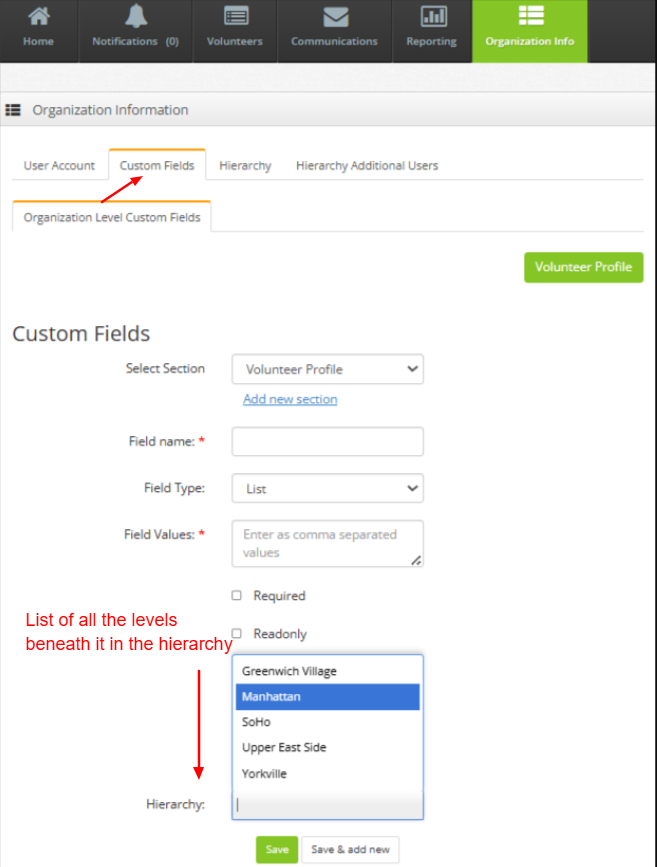Screen dimensions: 657x867
Task: Click the Organization Information list icon
Action: coord(14,110)
